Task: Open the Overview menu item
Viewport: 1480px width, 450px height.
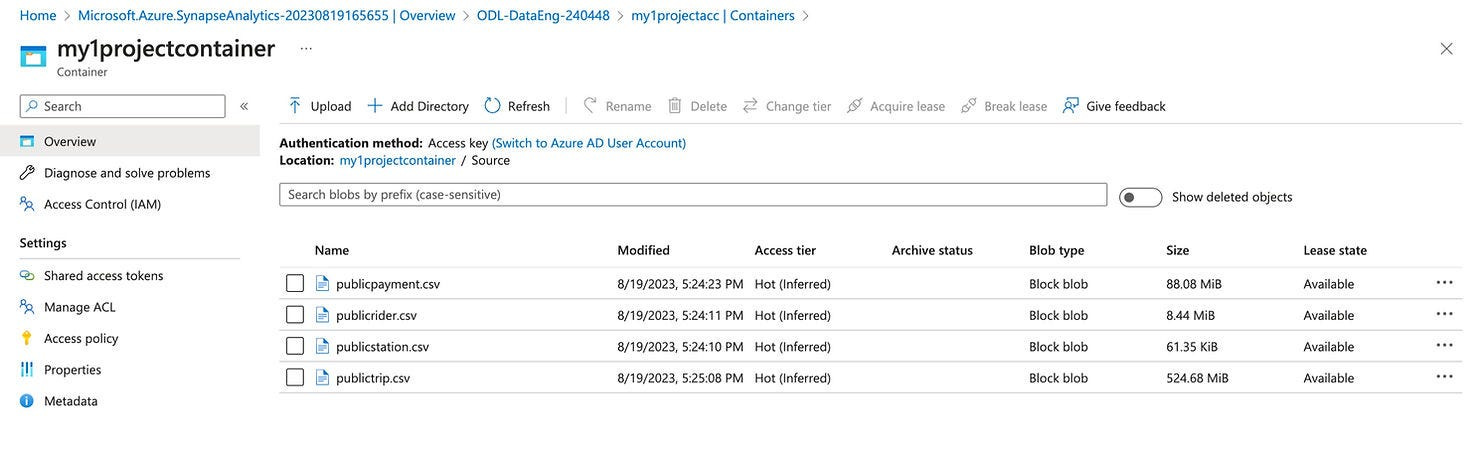Action: pos(130,141)
